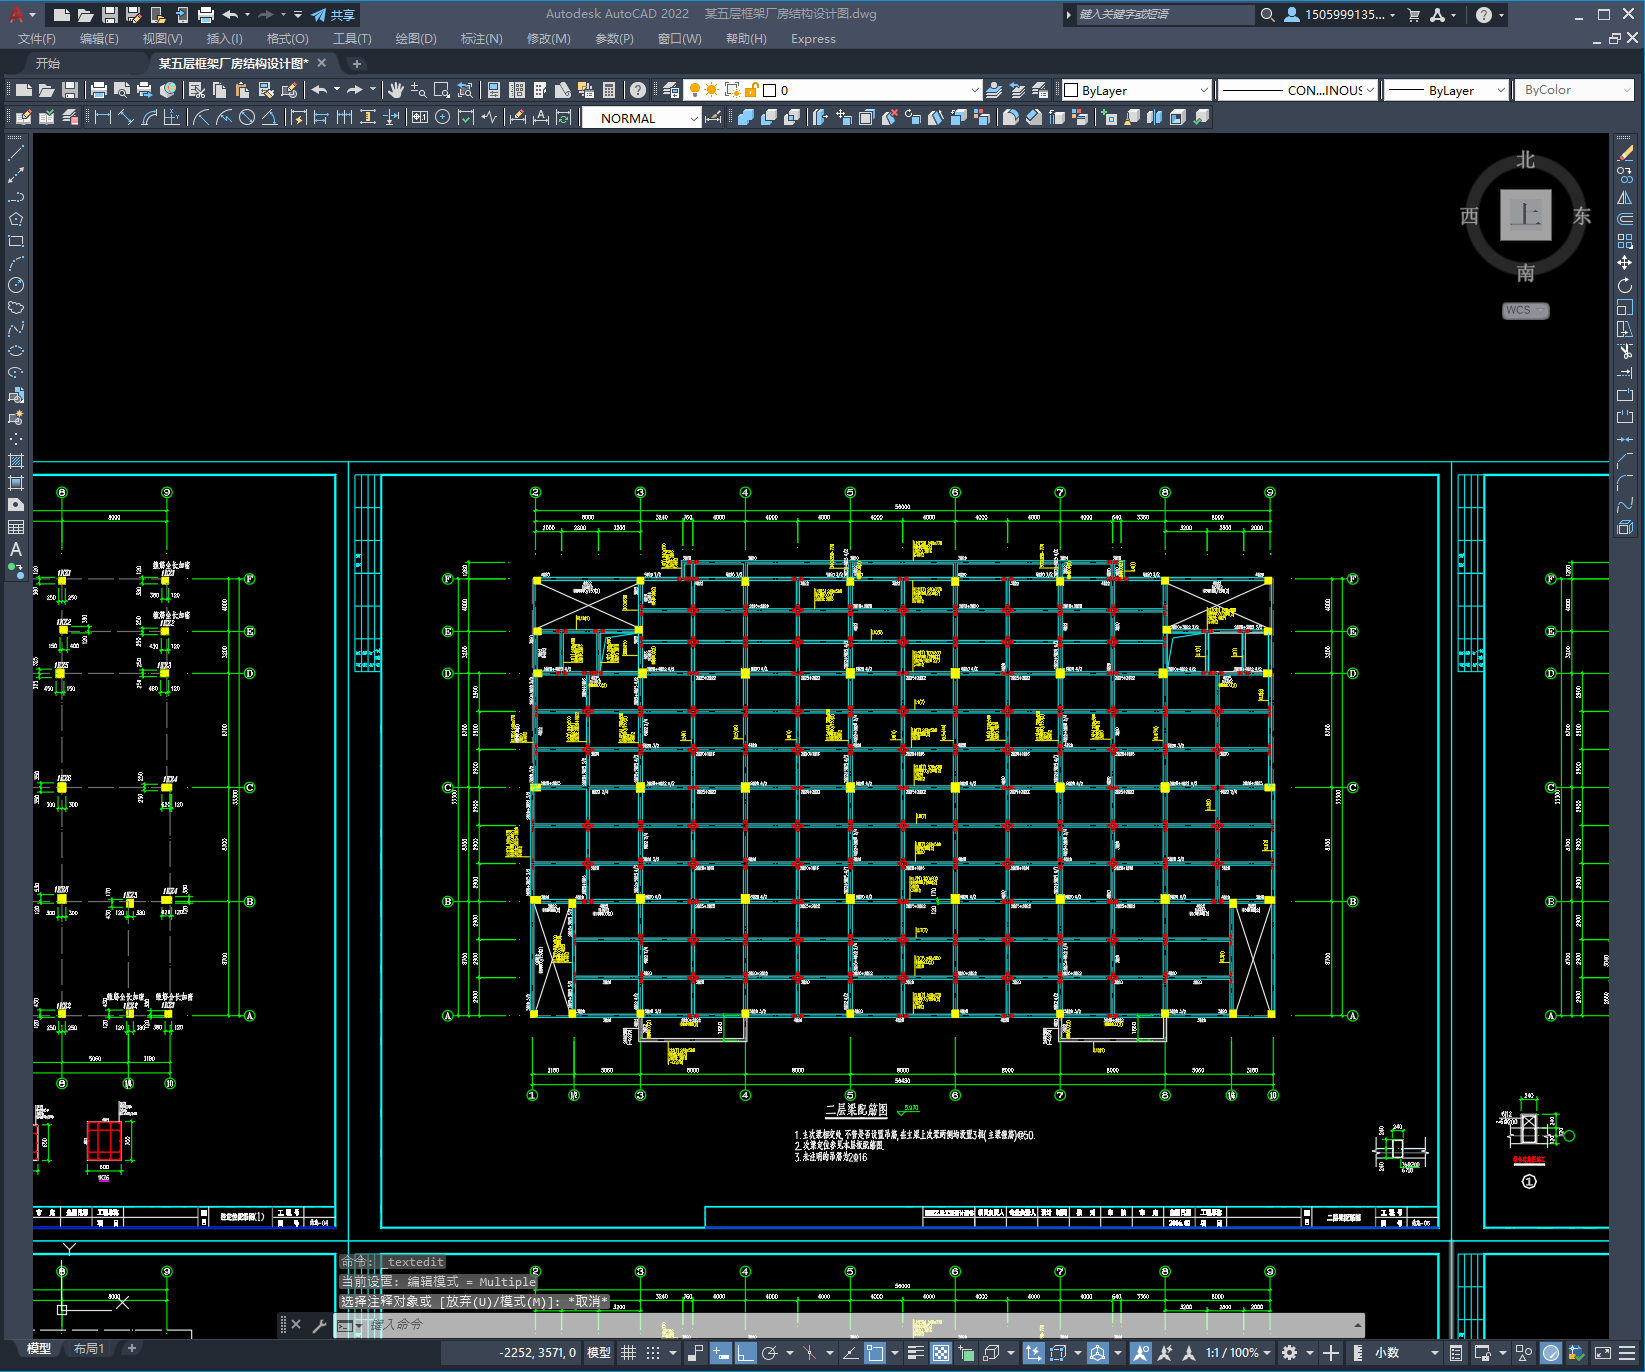Open command line customize wrench icon
The height and width of the screenshot is (1372, 1645).
pos(320,1325)
